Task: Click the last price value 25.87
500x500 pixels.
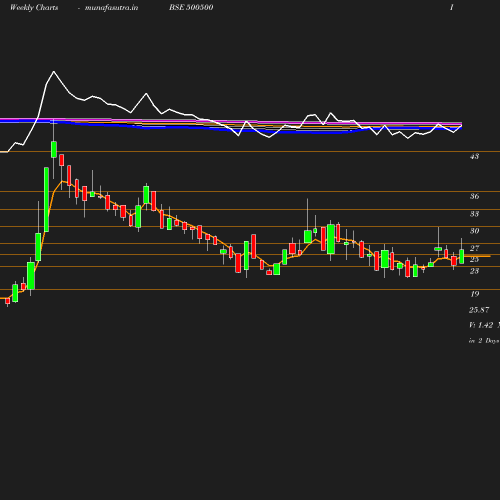Action: tap(479, 310)
